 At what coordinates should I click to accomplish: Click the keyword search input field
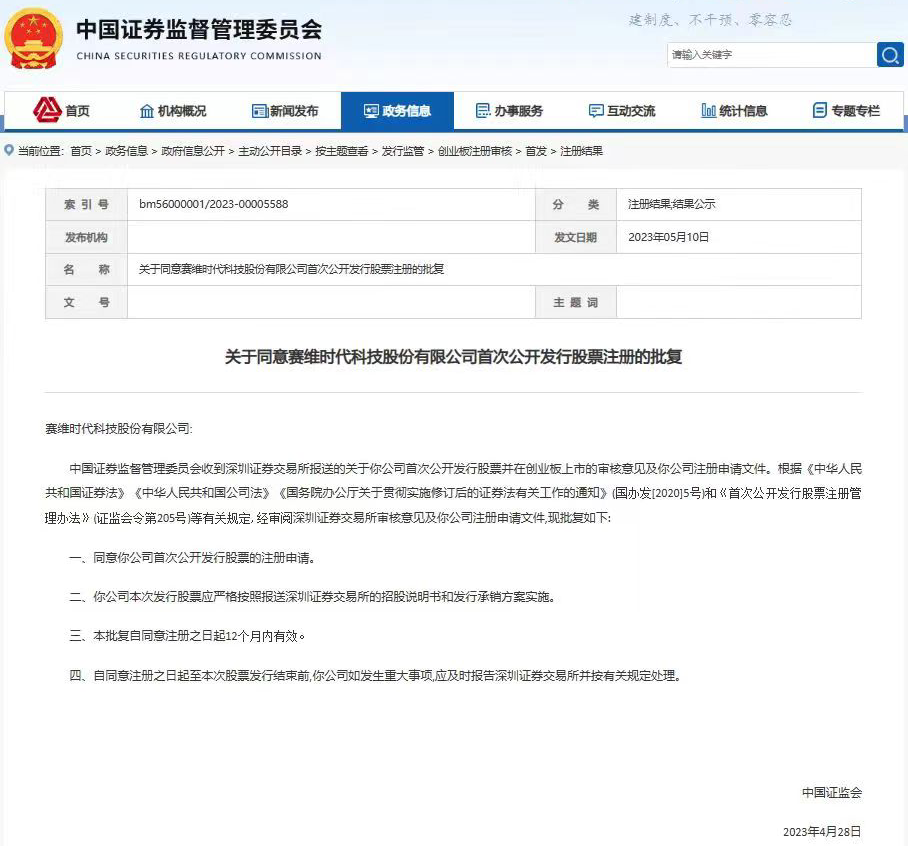click(x=770, y=55)
